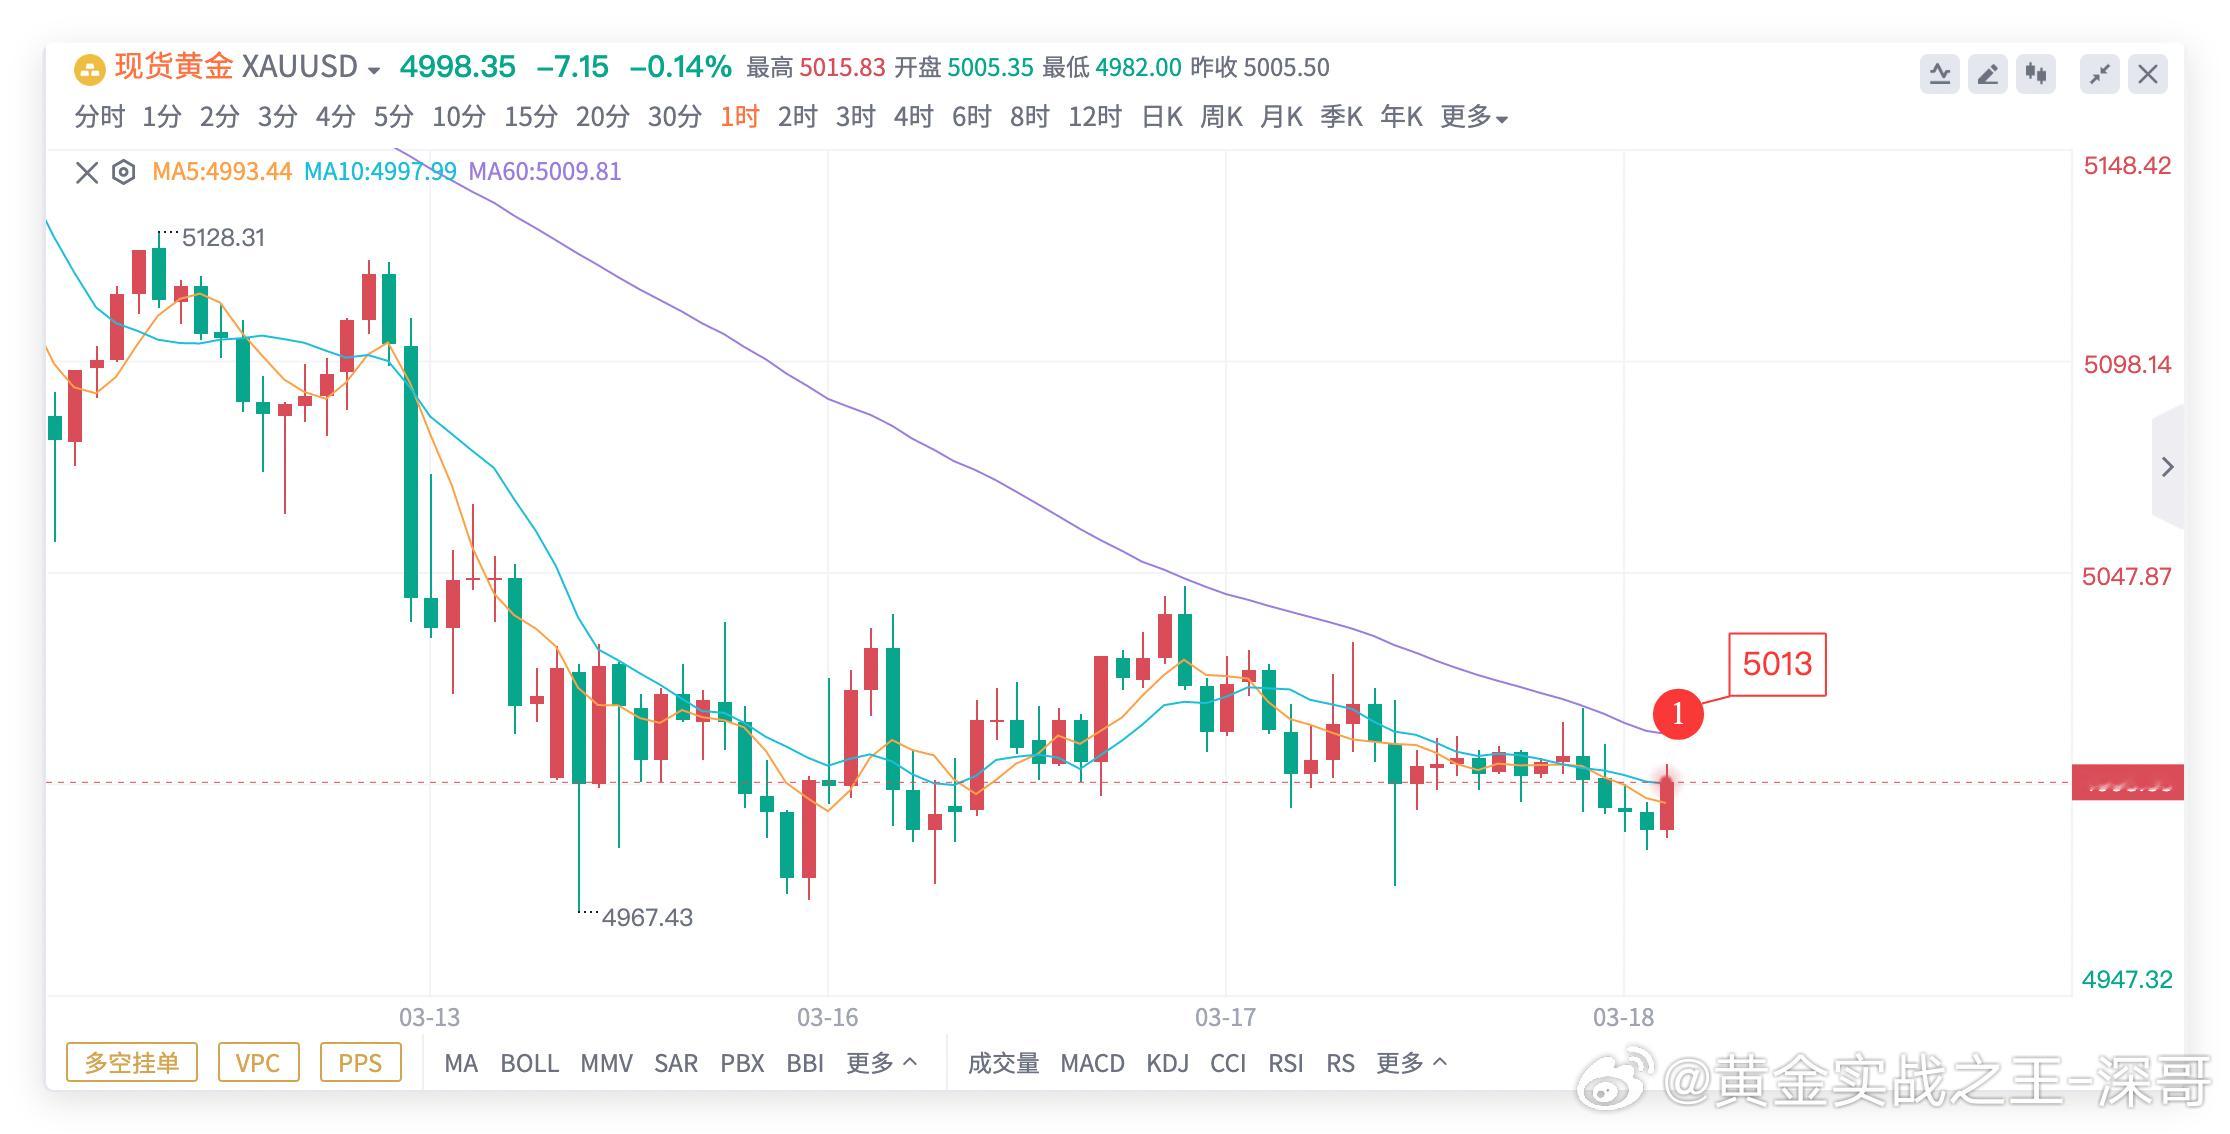Open the volume indicator 成交量
This screenshot has height=1134, width=2230.
pos(1002,1063)
